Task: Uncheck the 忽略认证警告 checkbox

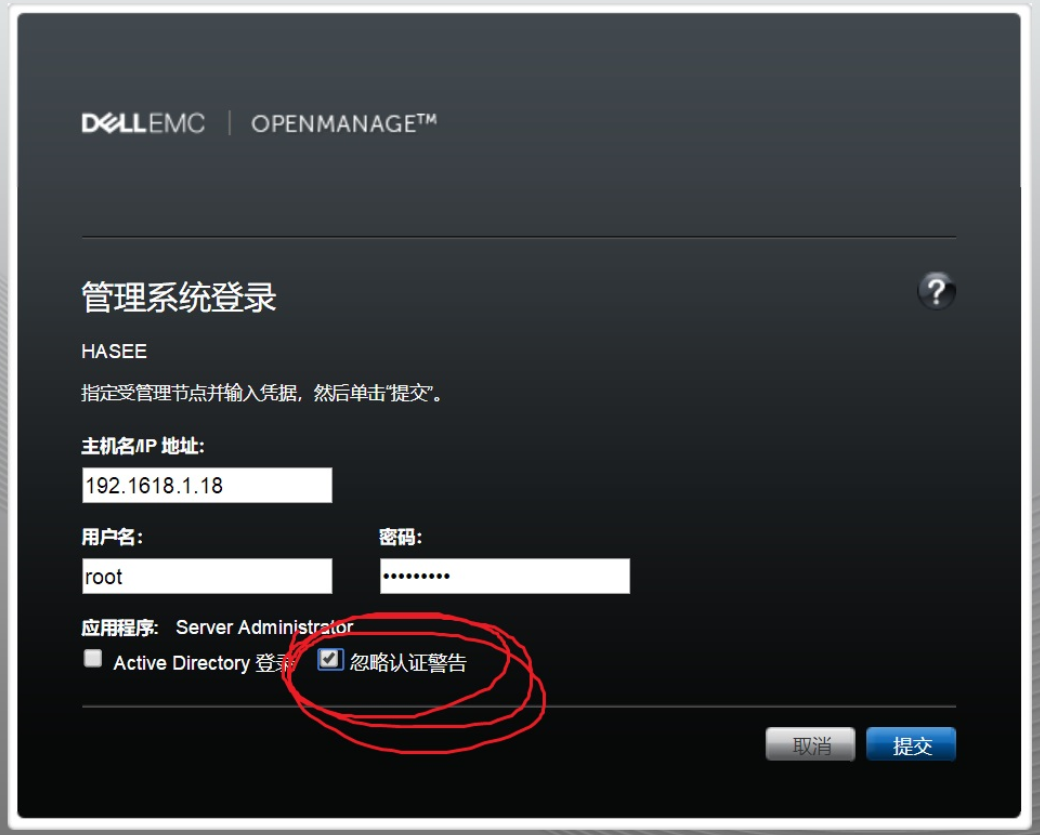Action: (x=330, y=659)
